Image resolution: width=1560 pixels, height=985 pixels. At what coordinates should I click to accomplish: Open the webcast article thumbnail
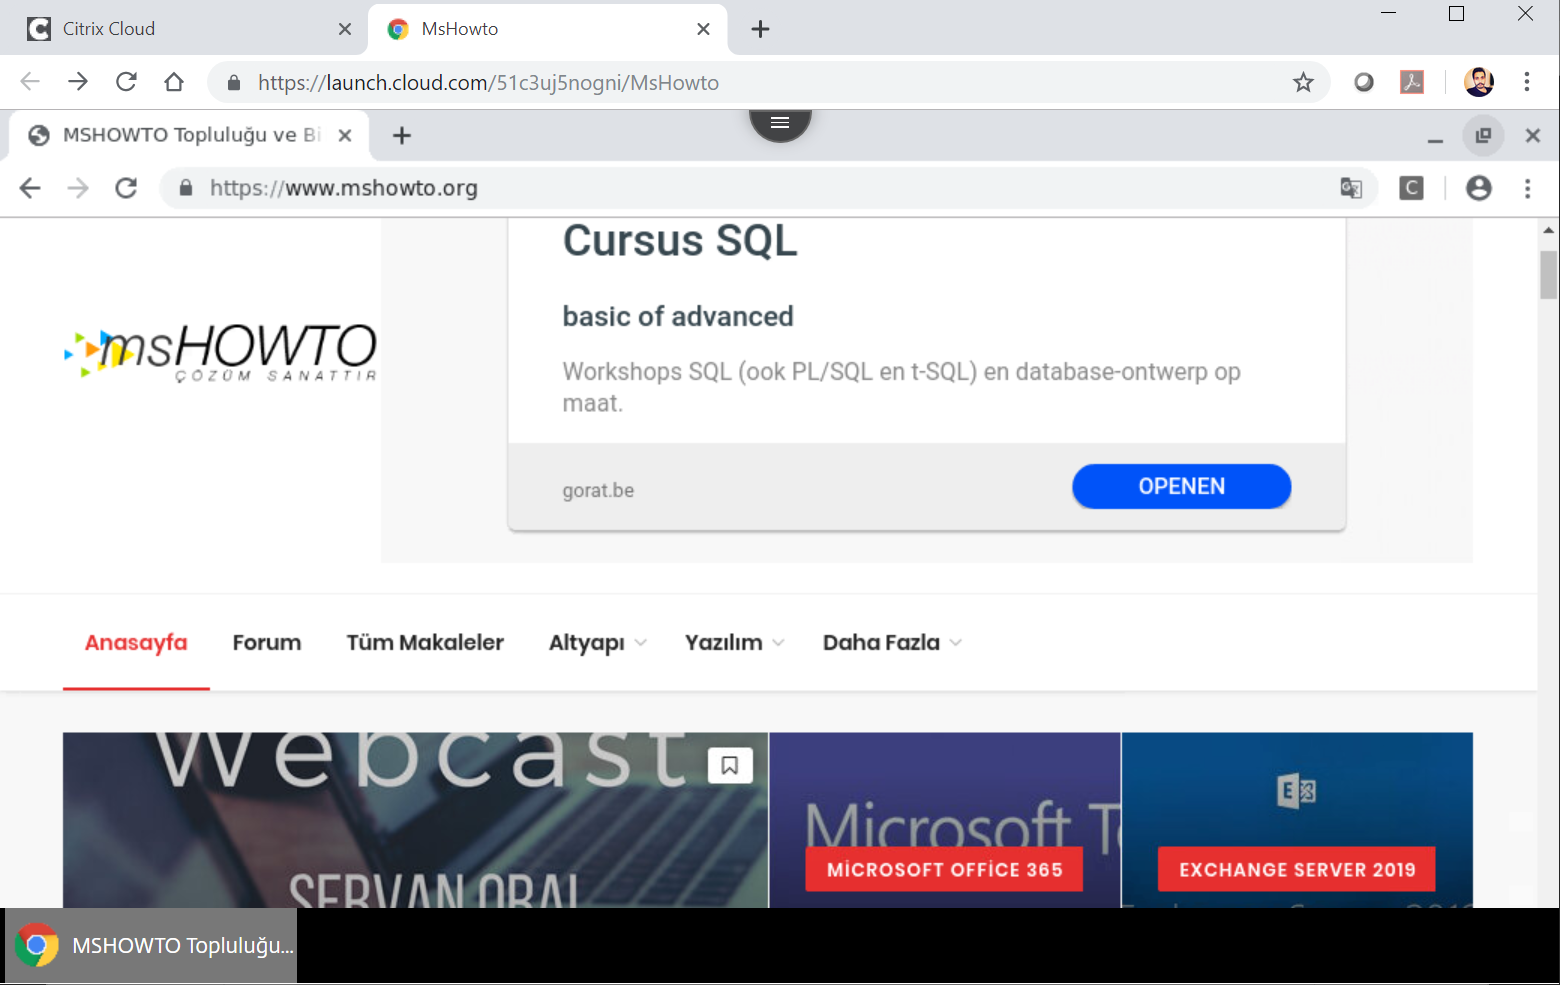point(415,820)
